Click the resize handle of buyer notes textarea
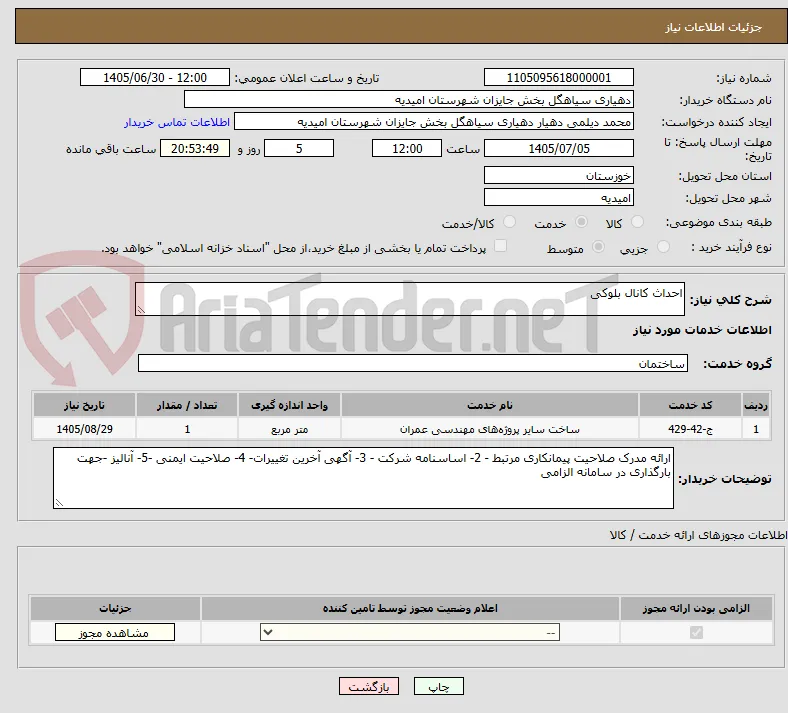This screenshot has width=788, height=713. pos(59,502)
